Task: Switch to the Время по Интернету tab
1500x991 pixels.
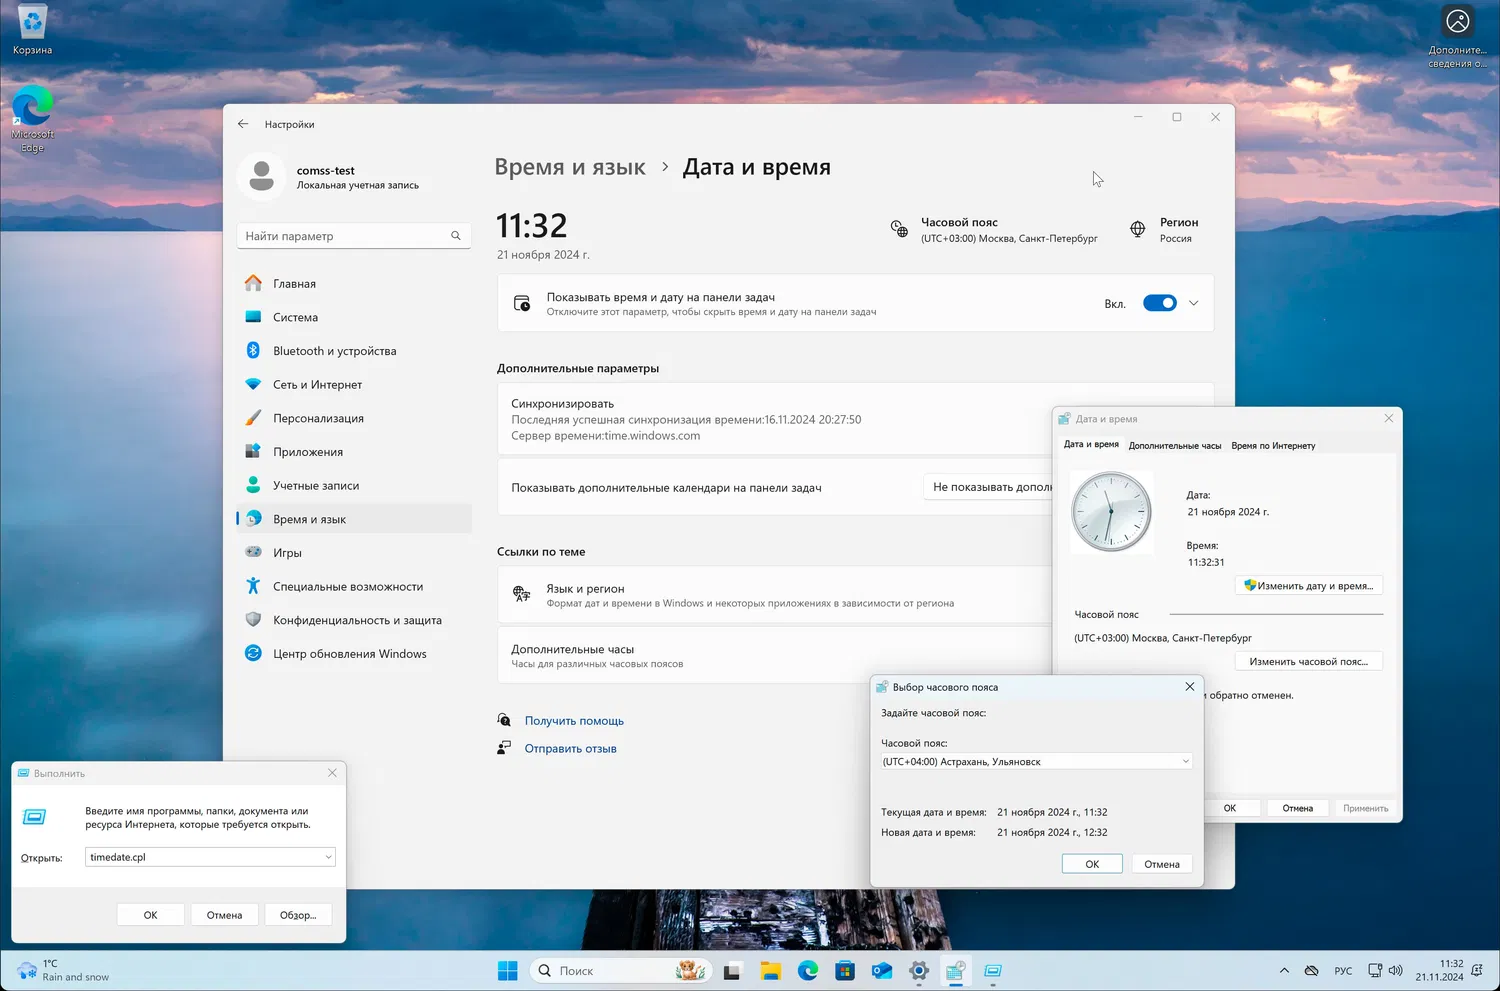Action: (1273, 446)
